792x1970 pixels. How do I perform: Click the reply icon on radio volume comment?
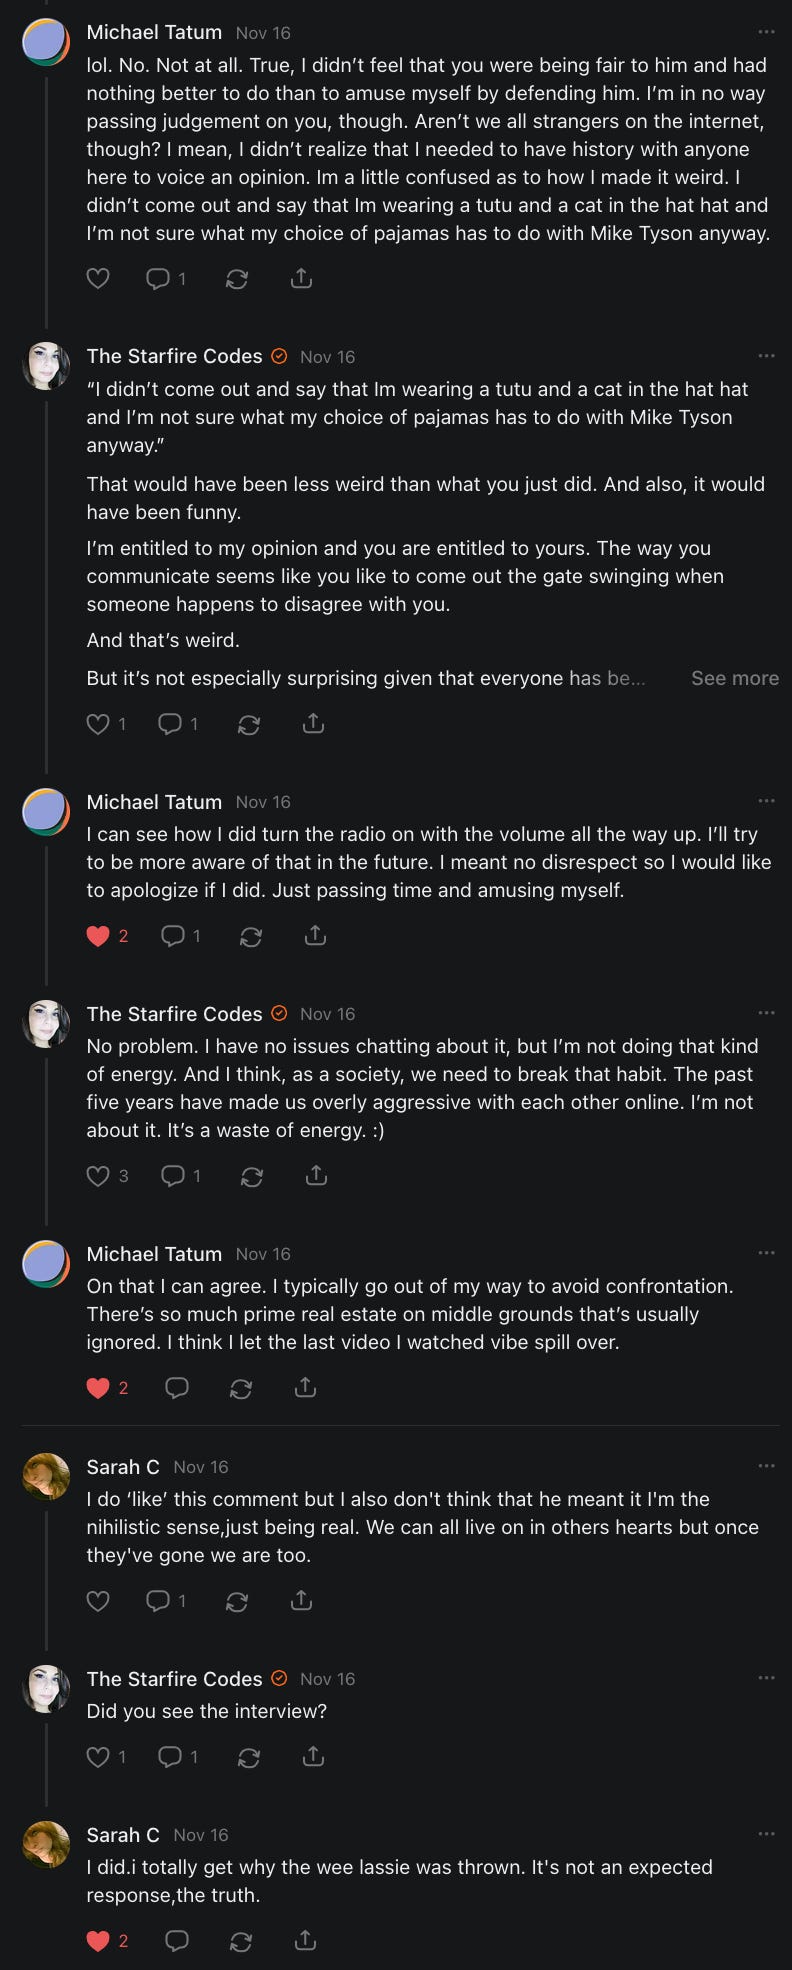174,936
